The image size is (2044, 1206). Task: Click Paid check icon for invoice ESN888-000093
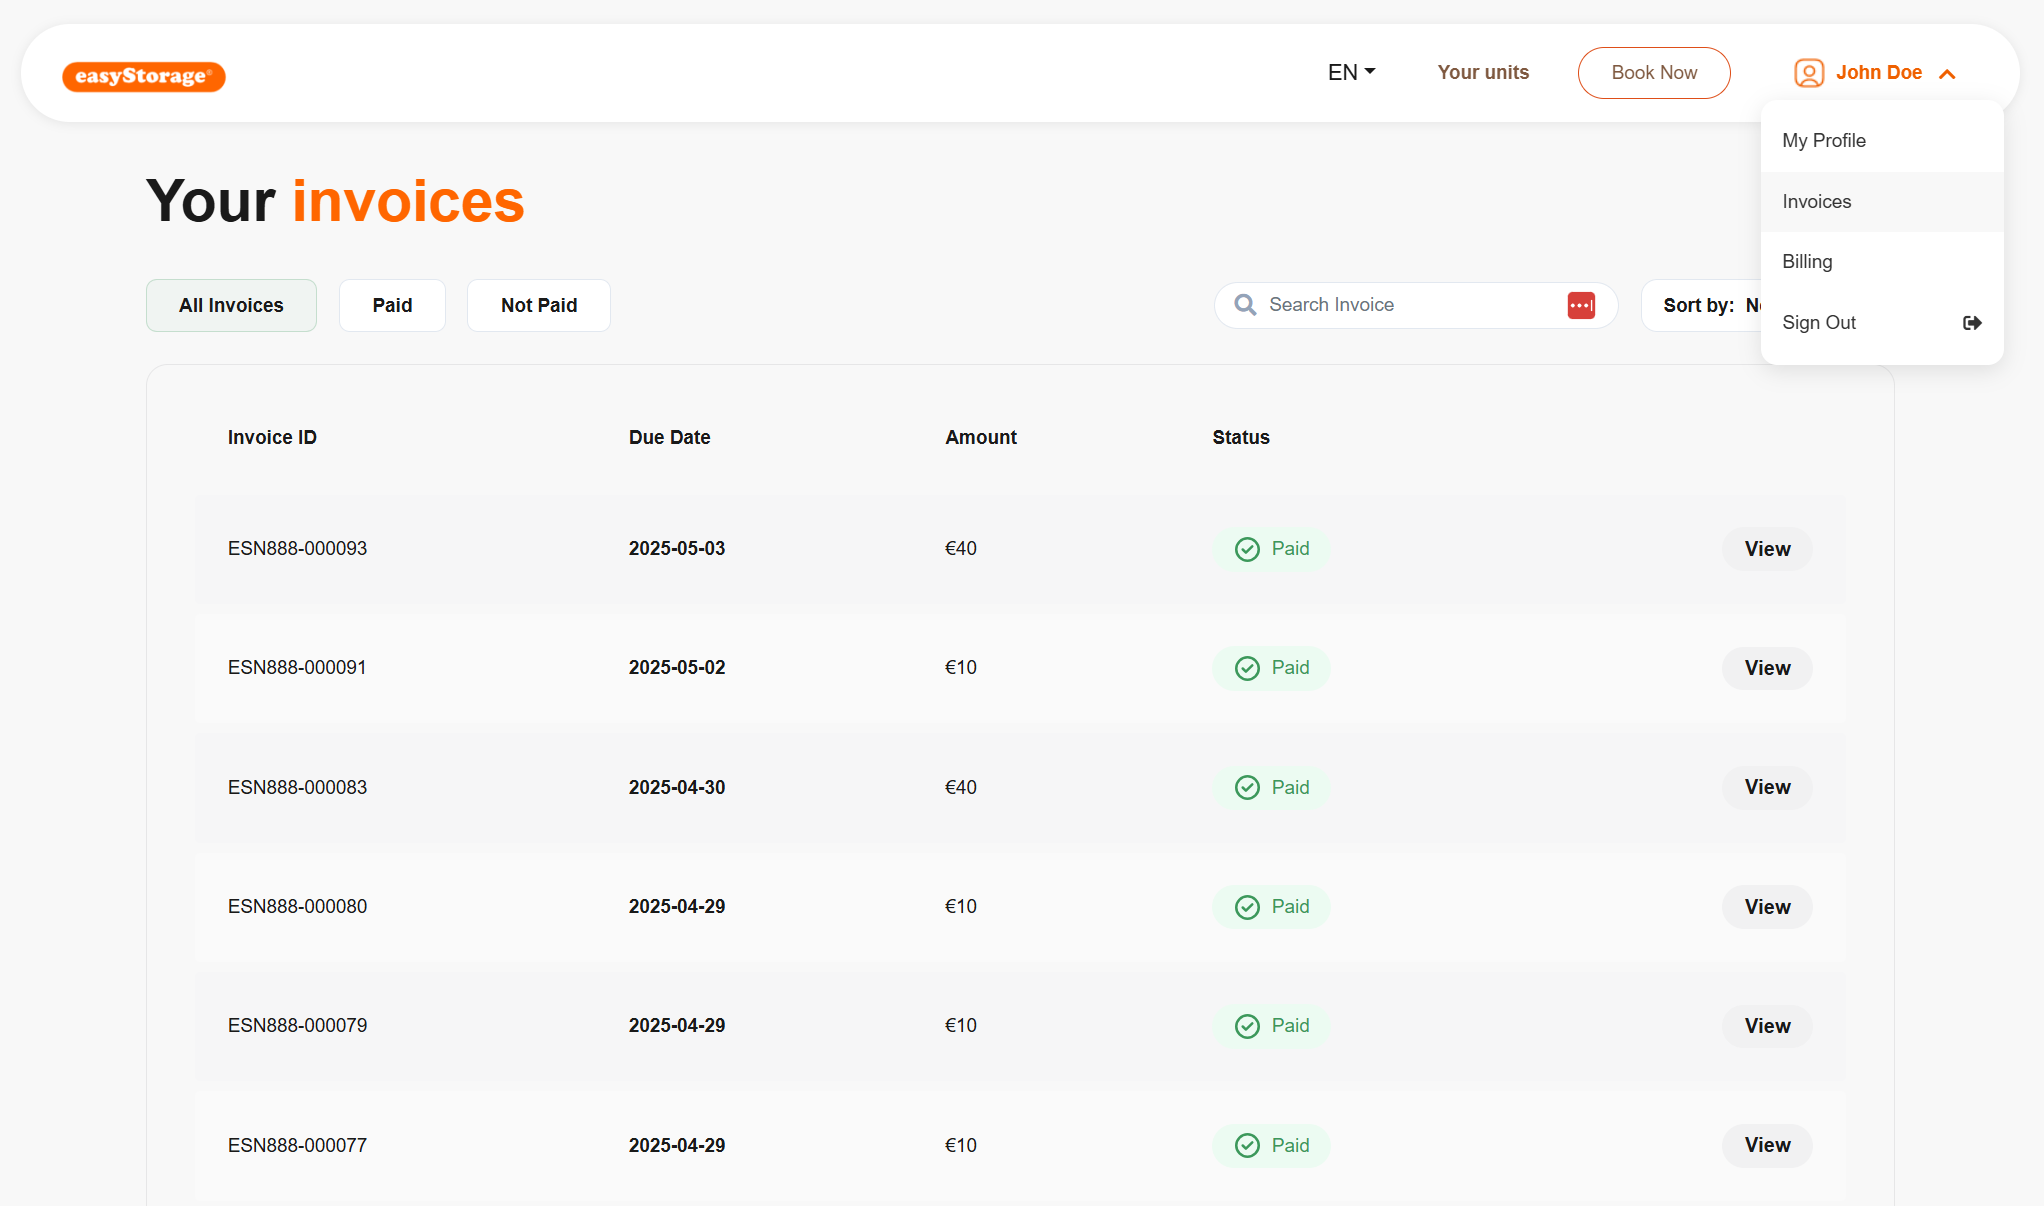(1247, 549)
